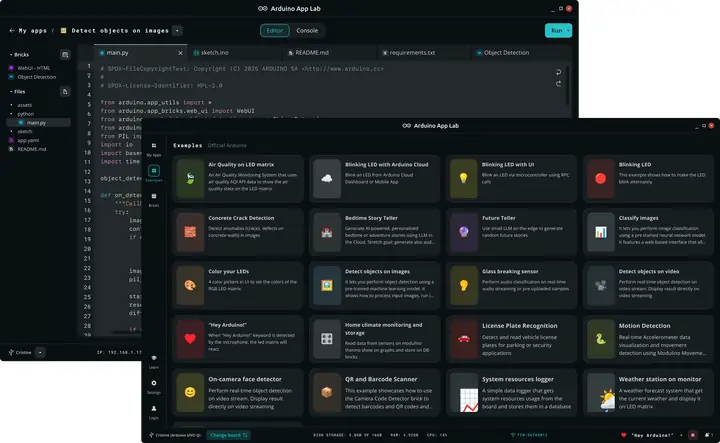720x443 pixels.
Task: Stop the running "Hey Arduino!" app
Action: pyautogui.click(x=693, y=435)
